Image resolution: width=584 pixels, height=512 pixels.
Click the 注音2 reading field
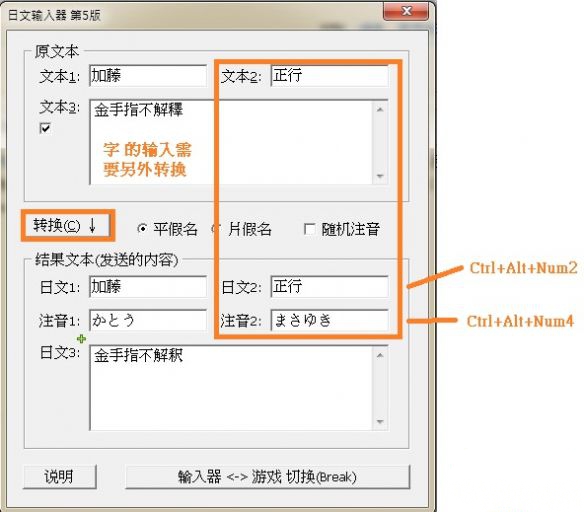pos(329,320)
